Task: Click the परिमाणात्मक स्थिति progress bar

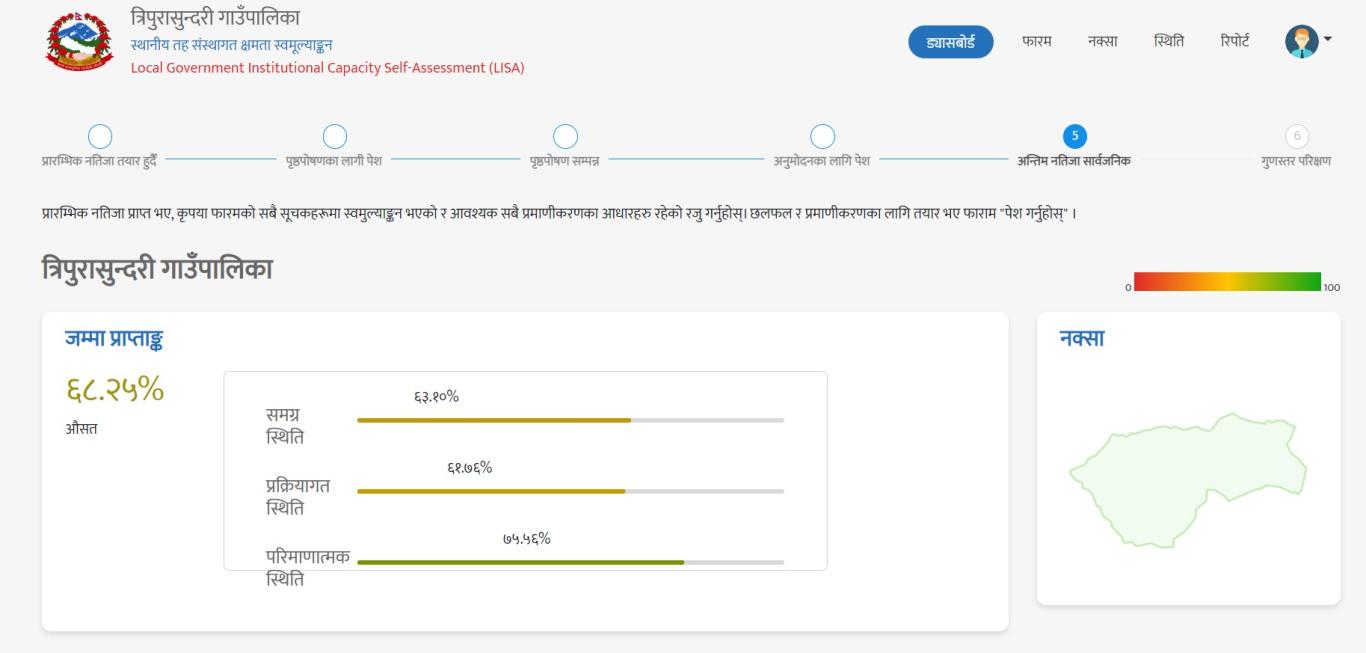Action: pyautogui.click(x=570, y=562)
